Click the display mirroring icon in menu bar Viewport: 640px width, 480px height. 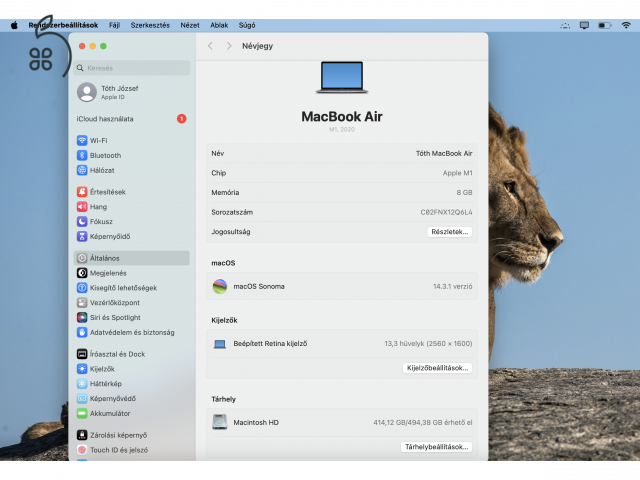click(x=584, y=25)
